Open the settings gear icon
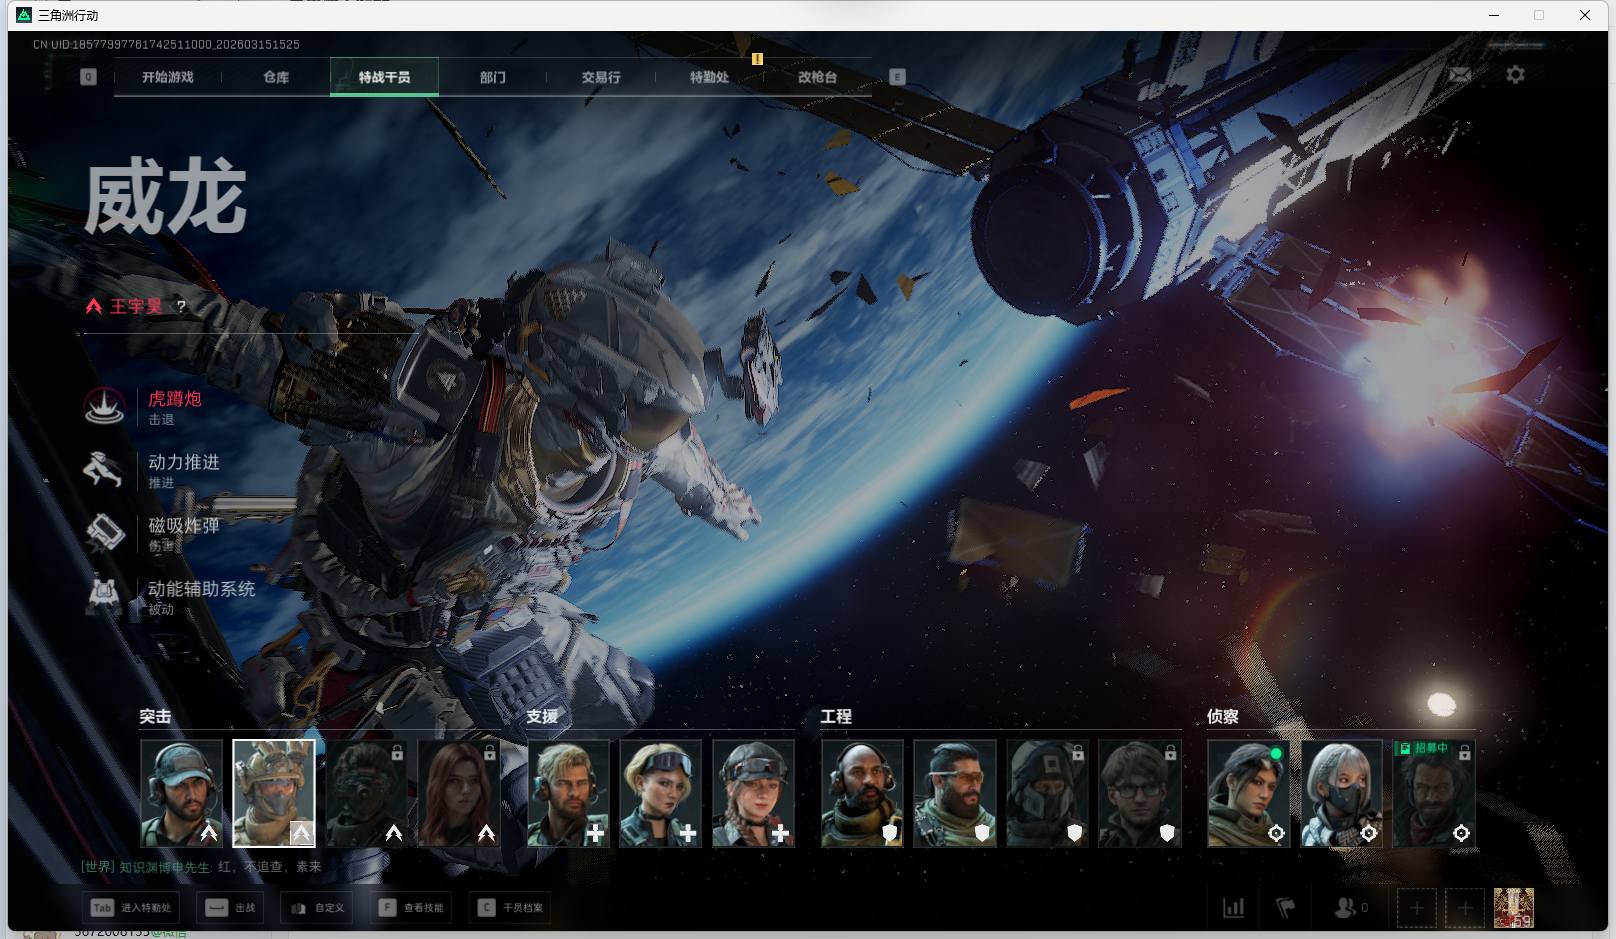1616x939 pixels. pyautogui.click(x=1515, y=75)
